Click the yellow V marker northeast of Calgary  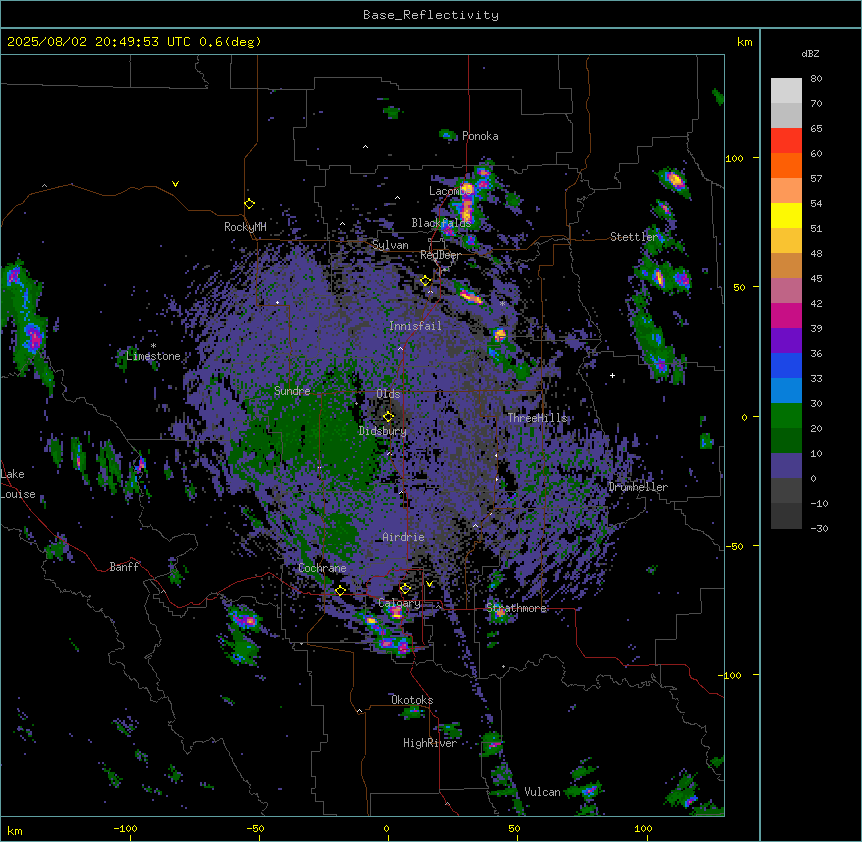click(x=429, y=584)
